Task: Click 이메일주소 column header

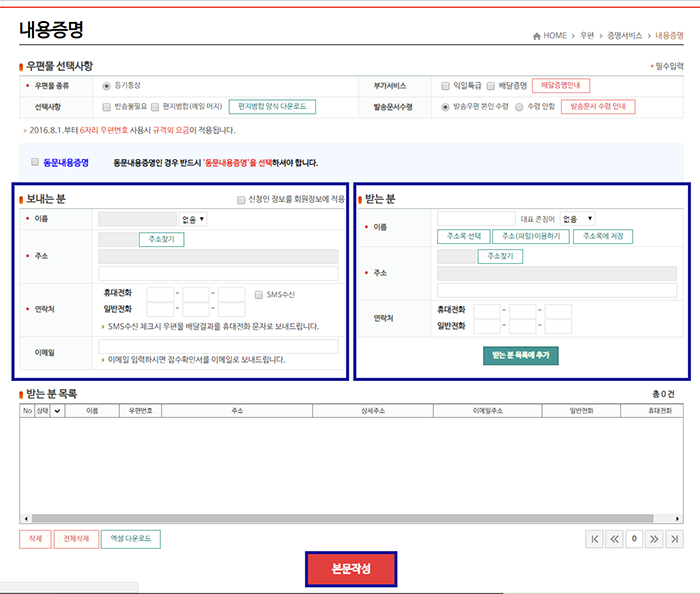Action: pyautogui.click(x=488, y=411)
